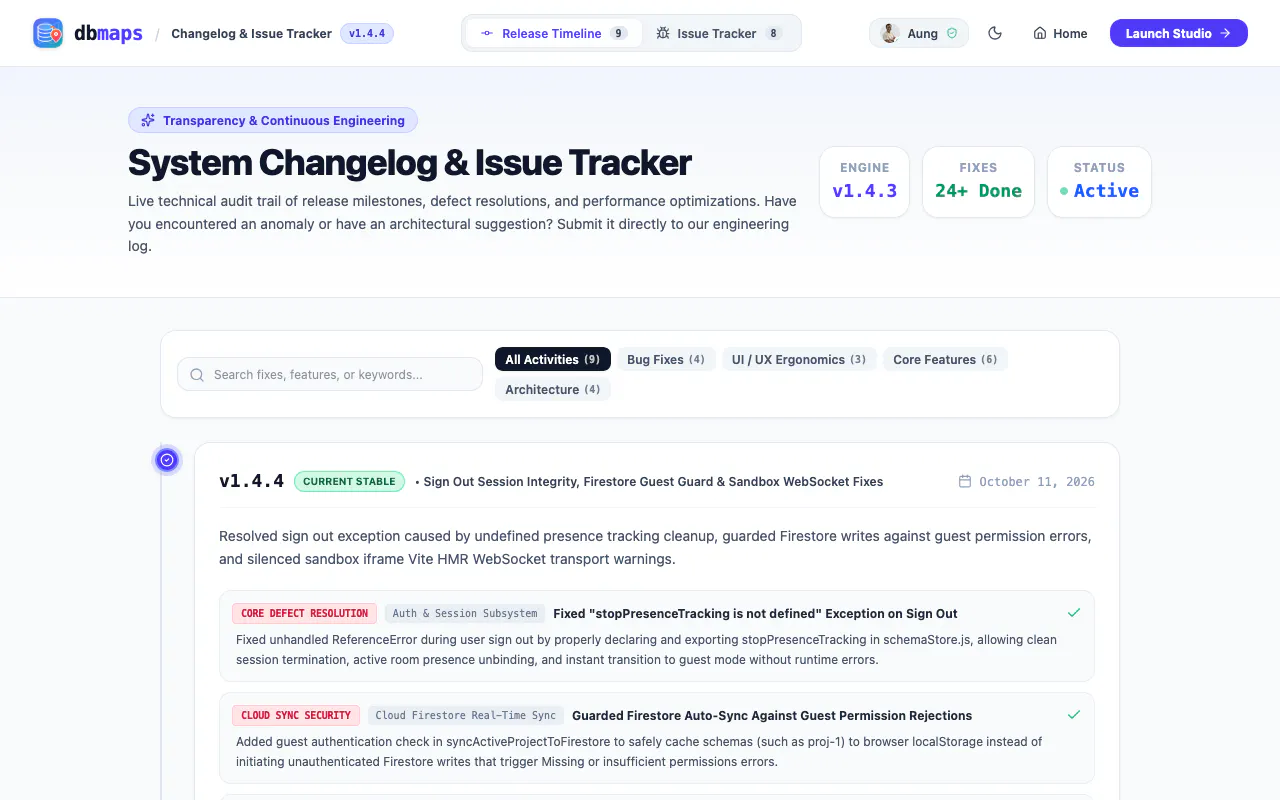Click the Cloud Firestore Real-Time Sync tag

(466, 715)
